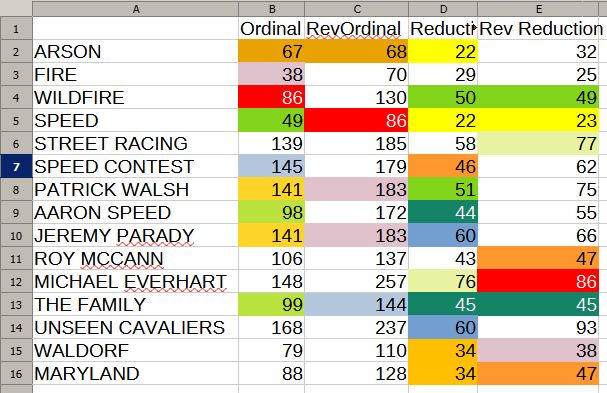This screenshot has width=607, height=393.
Task: Click MICHAEL EVERHART's RevOrdinal value 257
Action: tap(357, 281)
